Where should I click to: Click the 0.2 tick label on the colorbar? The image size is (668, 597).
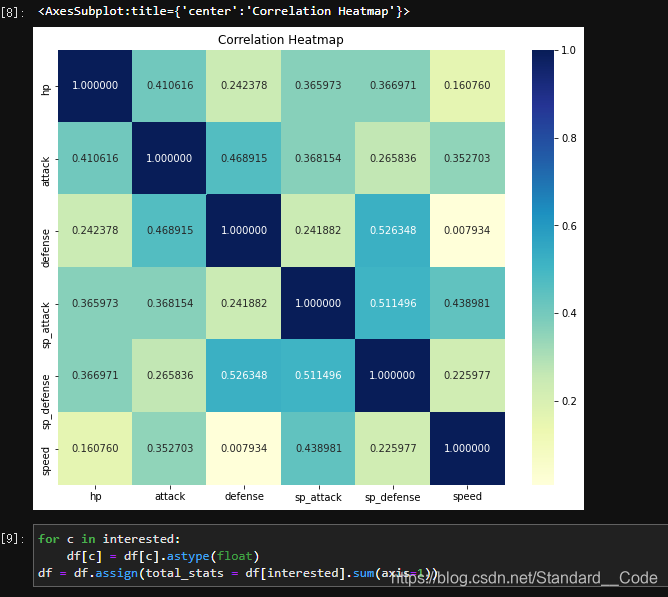coord(569,401)
